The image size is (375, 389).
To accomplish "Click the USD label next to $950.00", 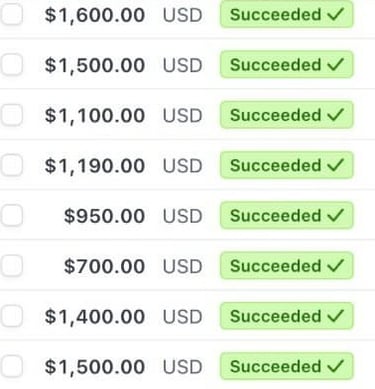I will [182, 216].
